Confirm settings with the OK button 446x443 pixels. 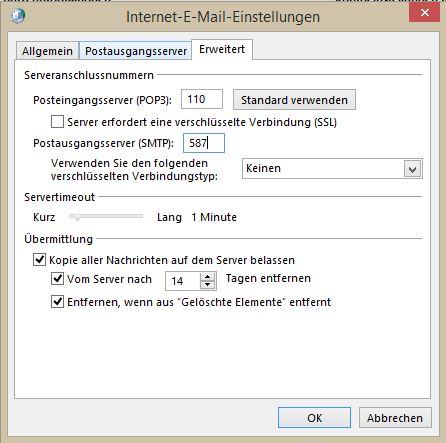[x=314, y=418]
